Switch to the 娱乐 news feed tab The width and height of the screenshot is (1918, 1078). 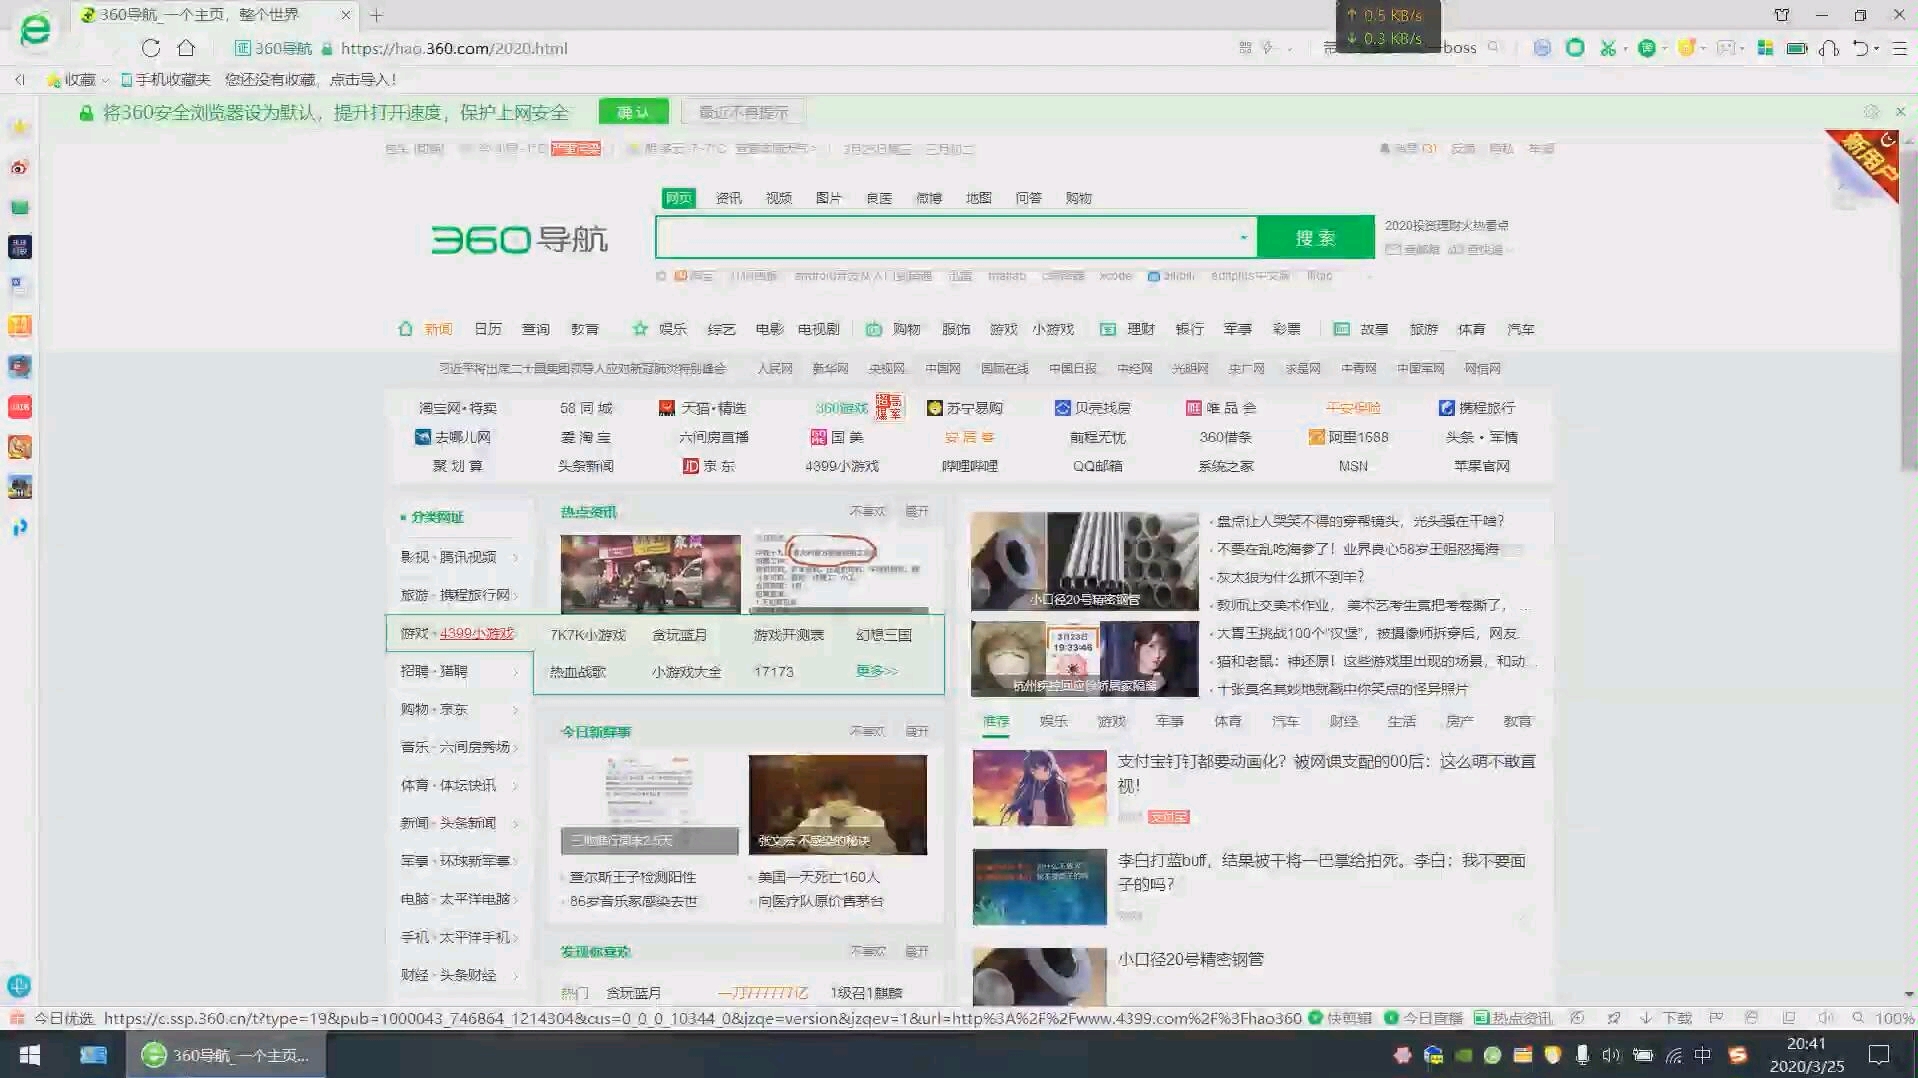click(x=1054, y=721)
